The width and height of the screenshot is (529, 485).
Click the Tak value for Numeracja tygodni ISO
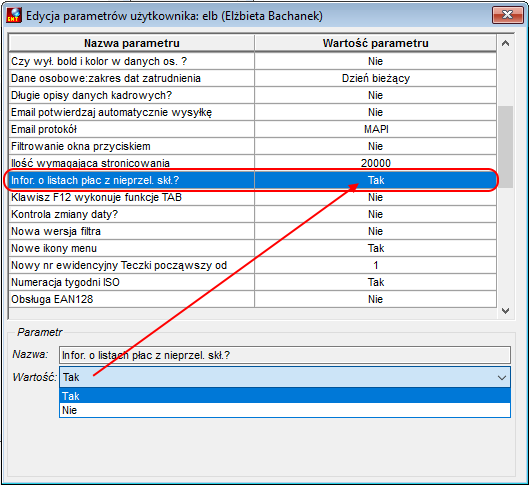tap(375, 282)
